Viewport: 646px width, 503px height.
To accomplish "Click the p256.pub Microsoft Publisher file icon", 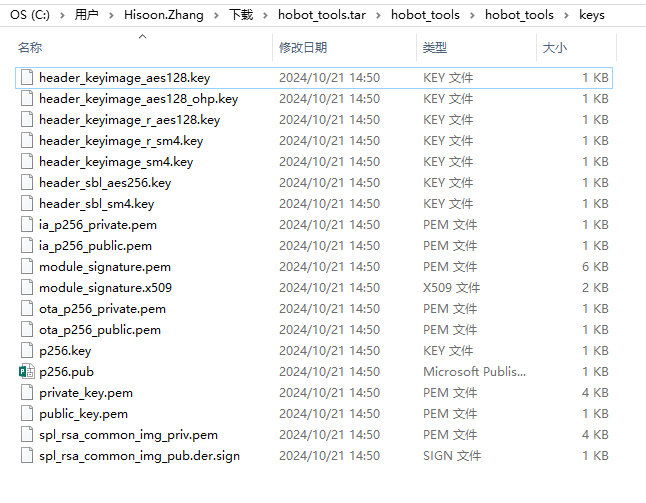I will pyautogui.click(x=26, y=372).
